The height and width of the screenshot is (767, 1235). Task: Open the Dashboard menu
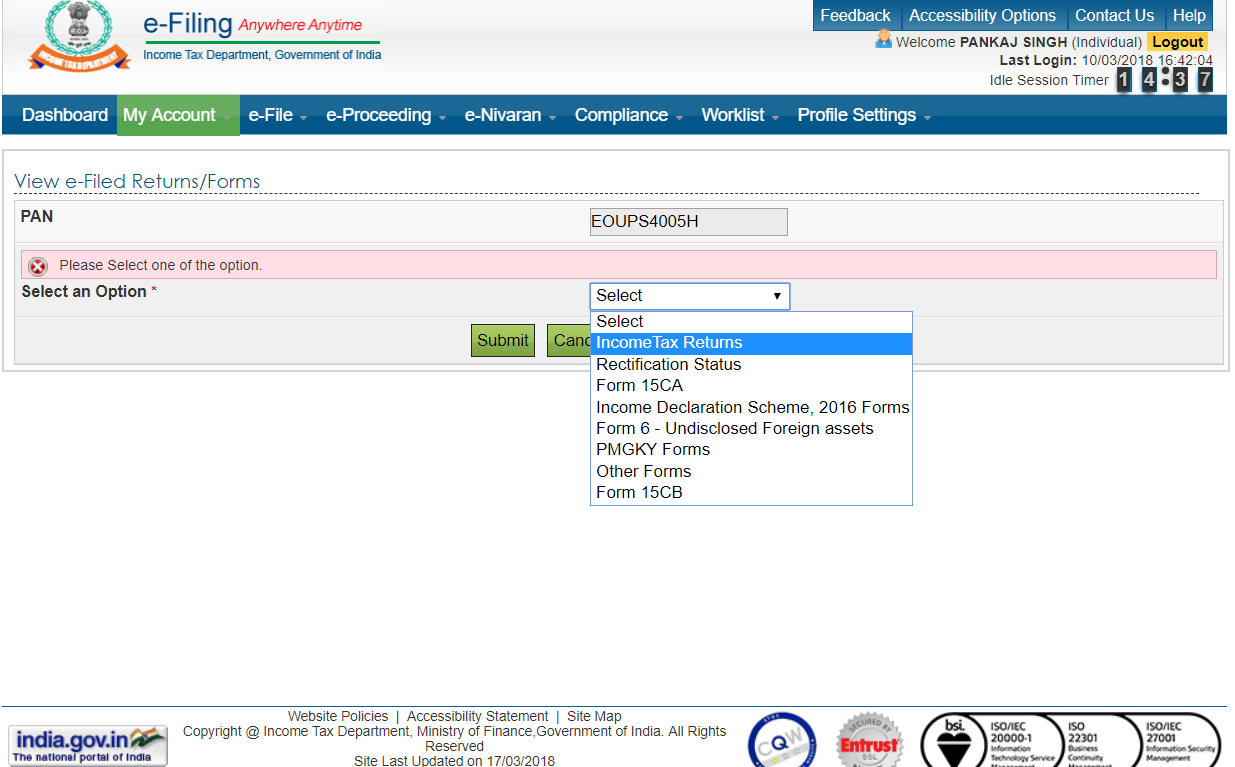click(x=64, y=115)
